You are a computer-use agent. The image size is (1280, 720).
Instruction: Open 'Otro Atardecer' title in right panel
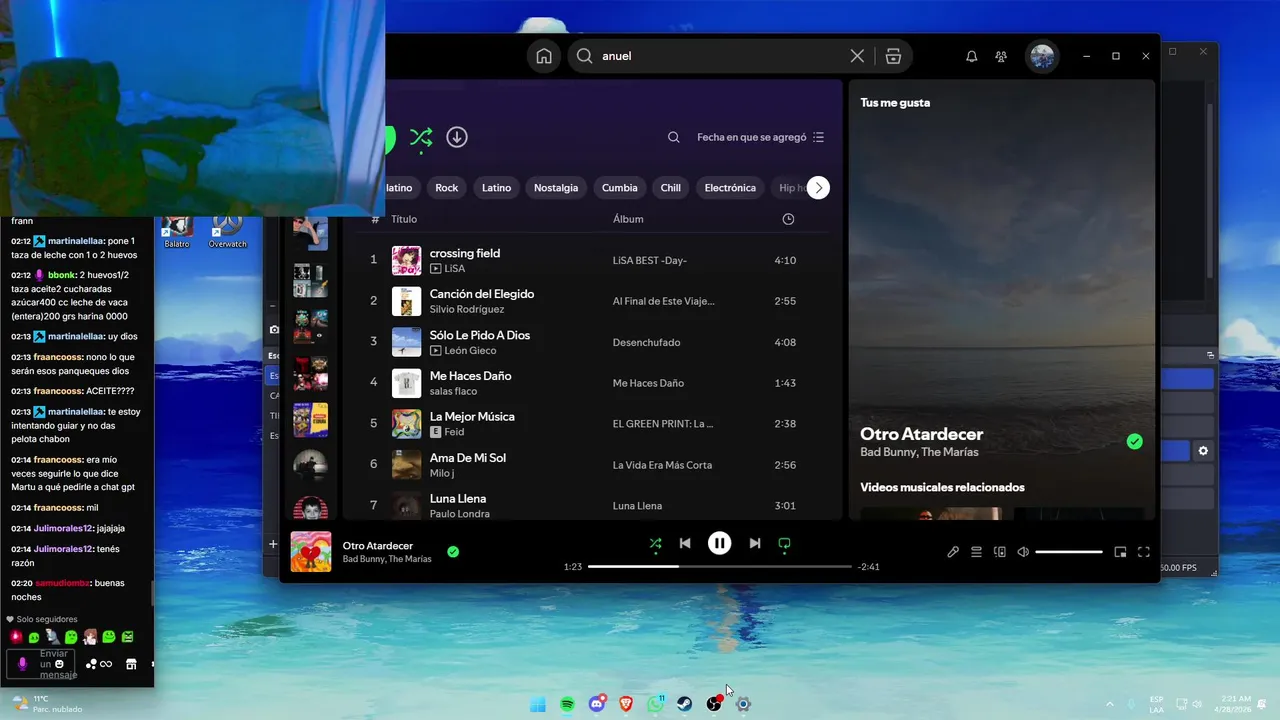pyautogui.click(x=921, y=434)
